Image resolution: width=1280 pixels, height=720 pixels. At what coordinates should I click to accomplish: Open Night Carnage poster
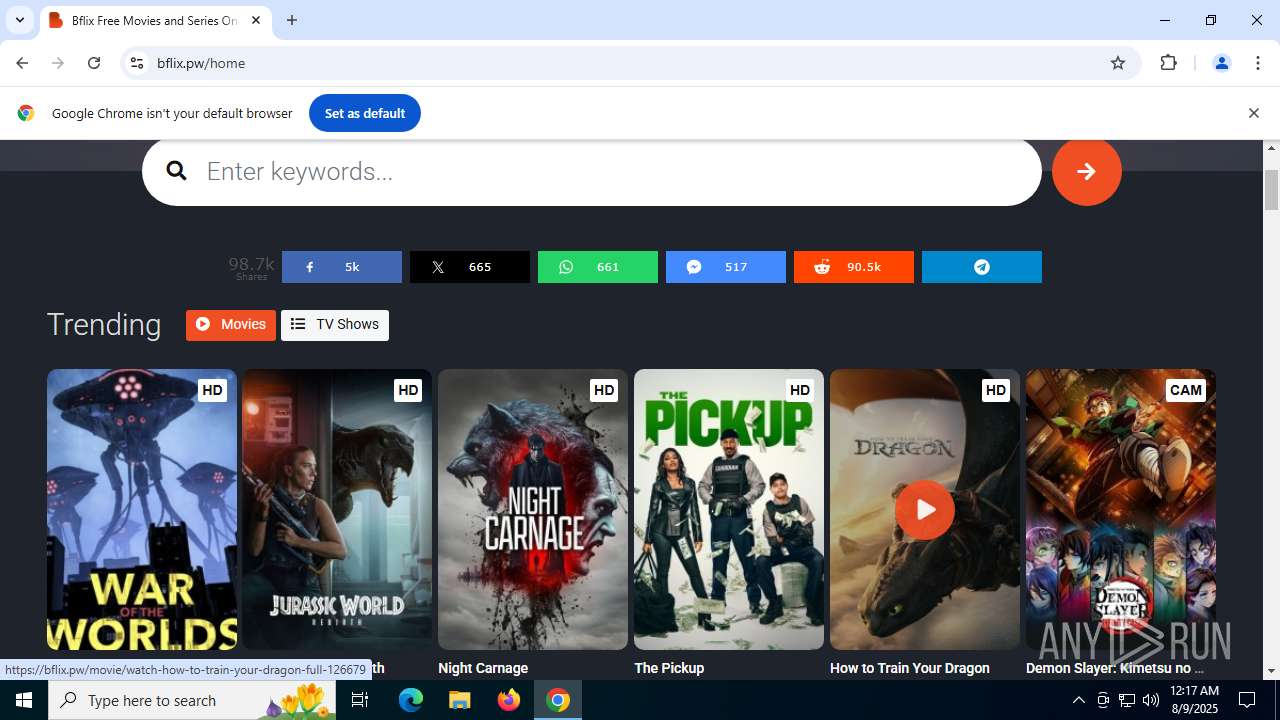533,510
